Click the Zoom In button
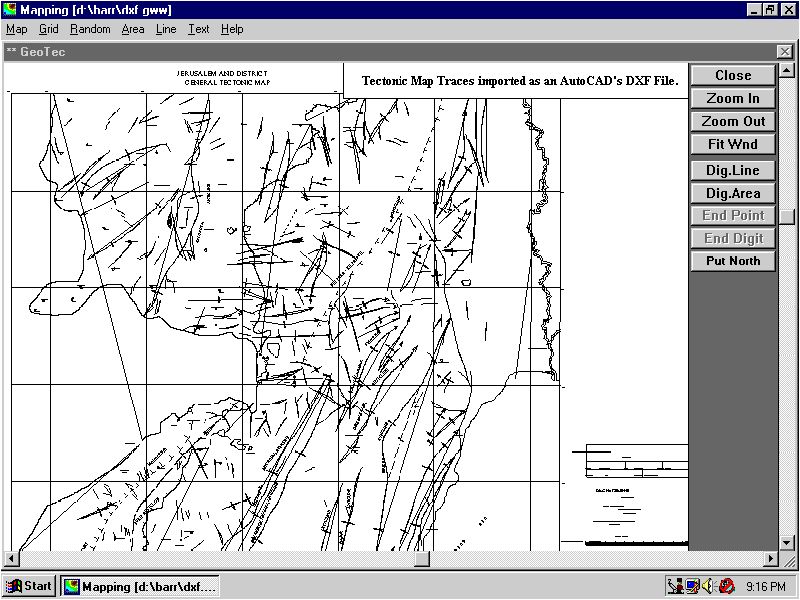Image resolution: width=800 pixels, height=600 pixels. click(733, 98)
